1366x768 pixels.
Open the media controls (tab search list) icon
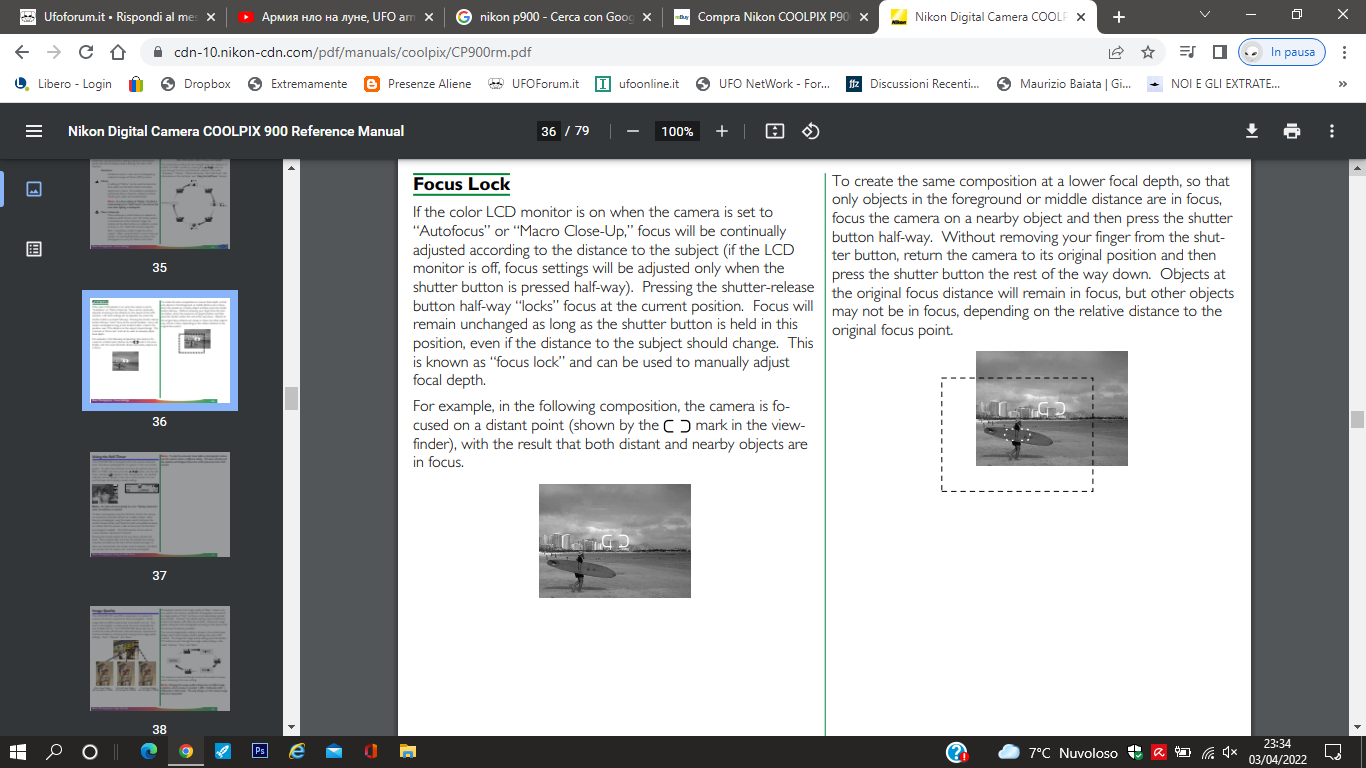tap(1187, 52)
